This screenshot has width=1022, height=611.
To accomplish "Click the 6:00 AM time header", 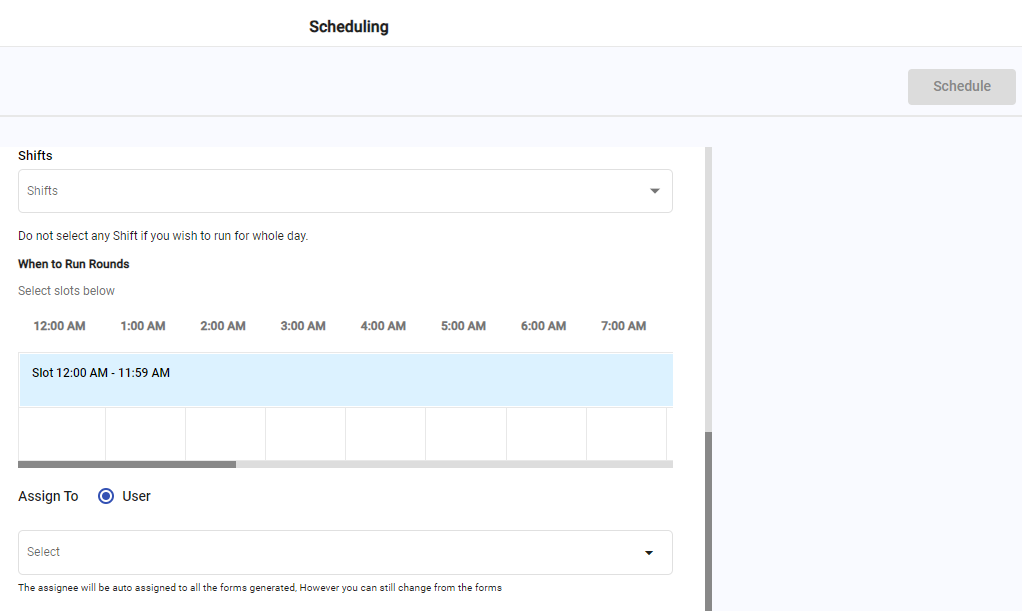I will point(543,326).
